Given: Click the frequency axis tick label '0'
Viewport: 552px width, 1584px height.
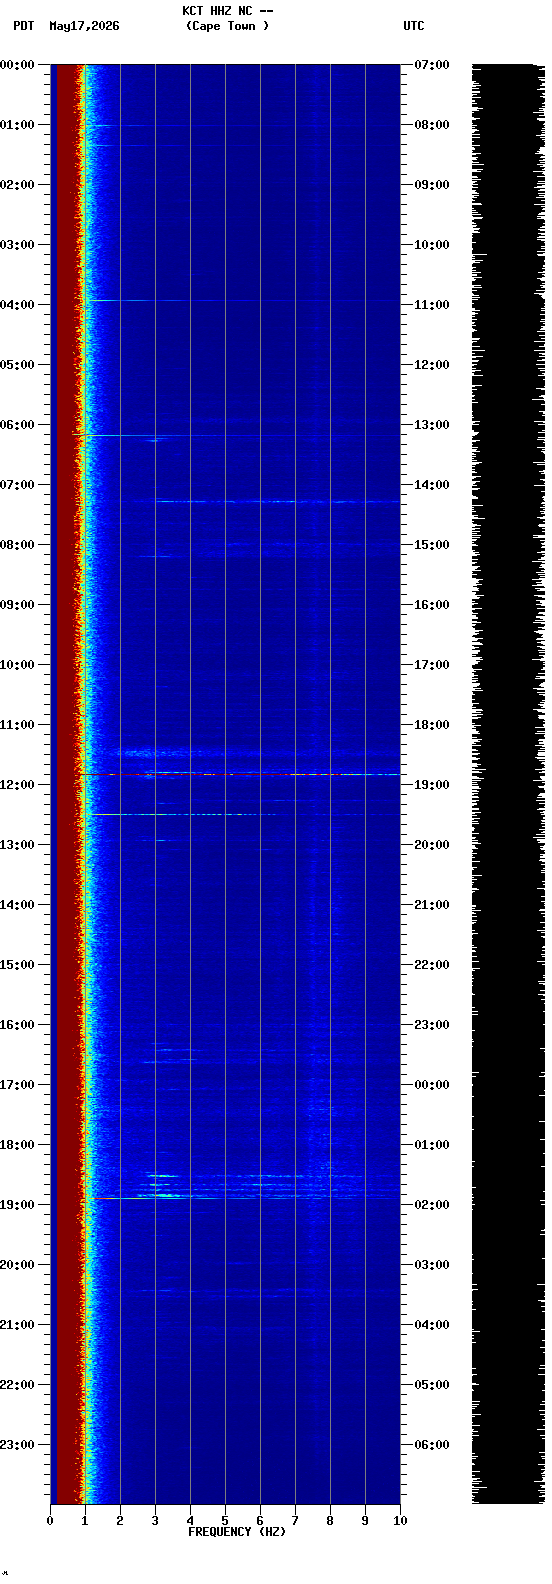Looking at the screenshot, I should click(x=50, y=1521).
